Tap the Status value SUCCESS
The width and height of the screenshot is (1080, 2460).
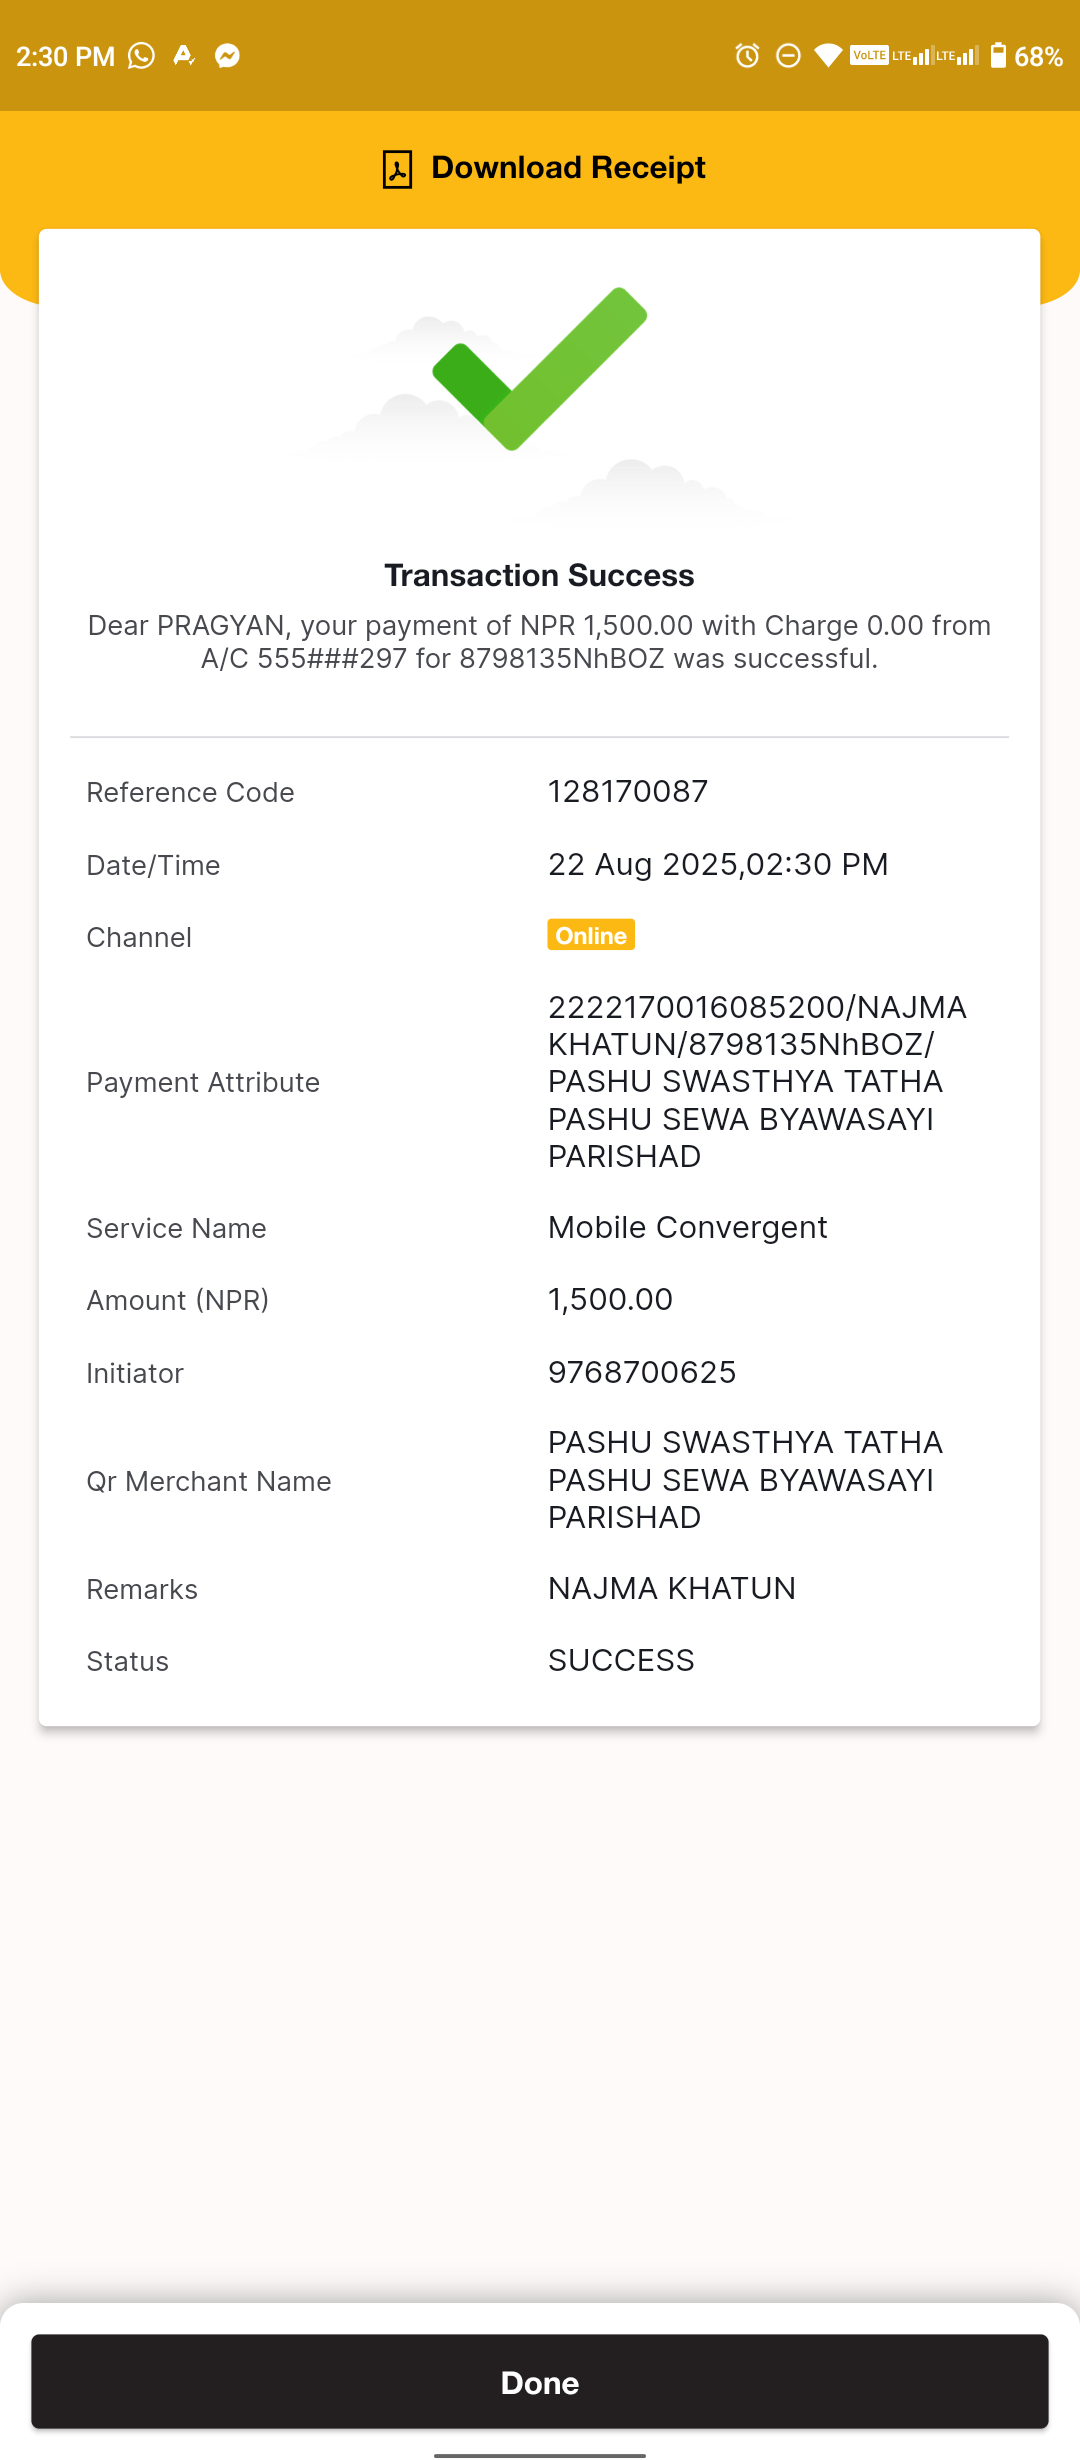pyautogui.click(x=621, y=1660)
